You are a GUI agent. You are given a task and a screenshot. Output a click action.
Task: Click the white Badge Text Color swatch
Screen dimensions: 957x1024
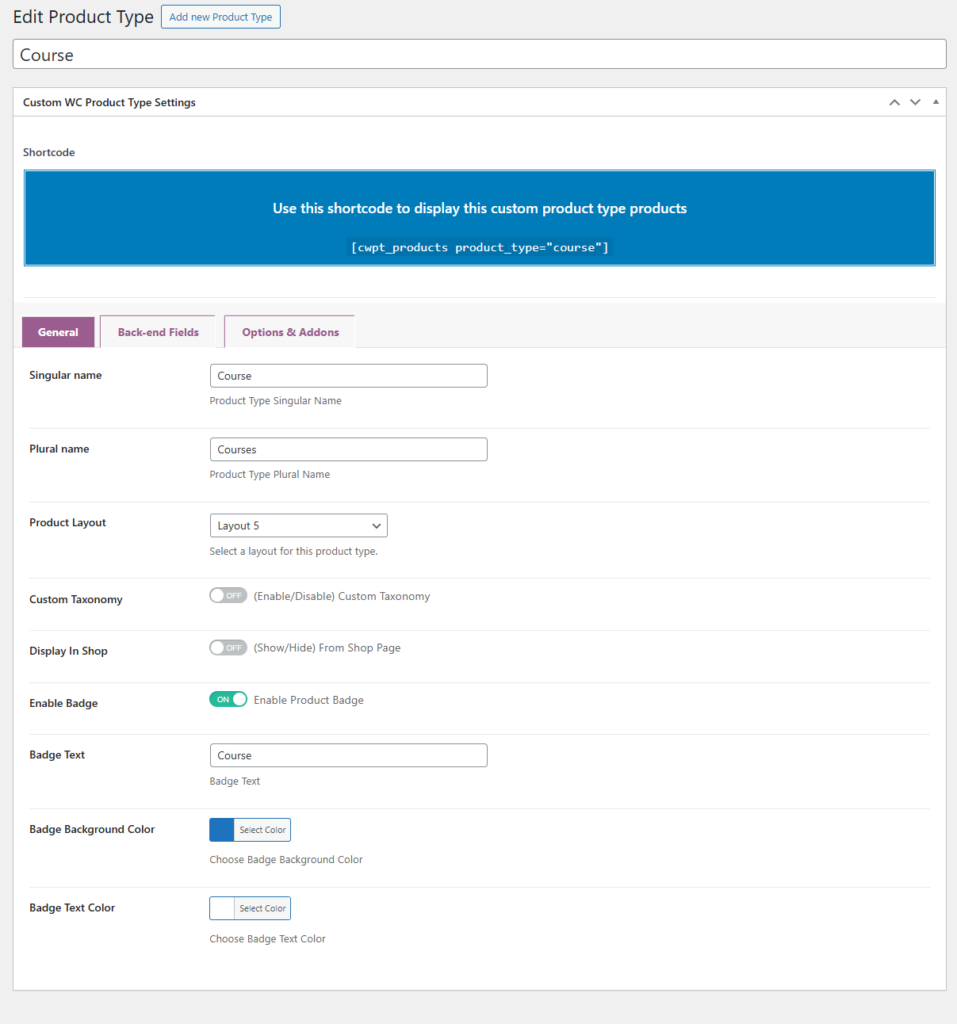pos(221,908)
